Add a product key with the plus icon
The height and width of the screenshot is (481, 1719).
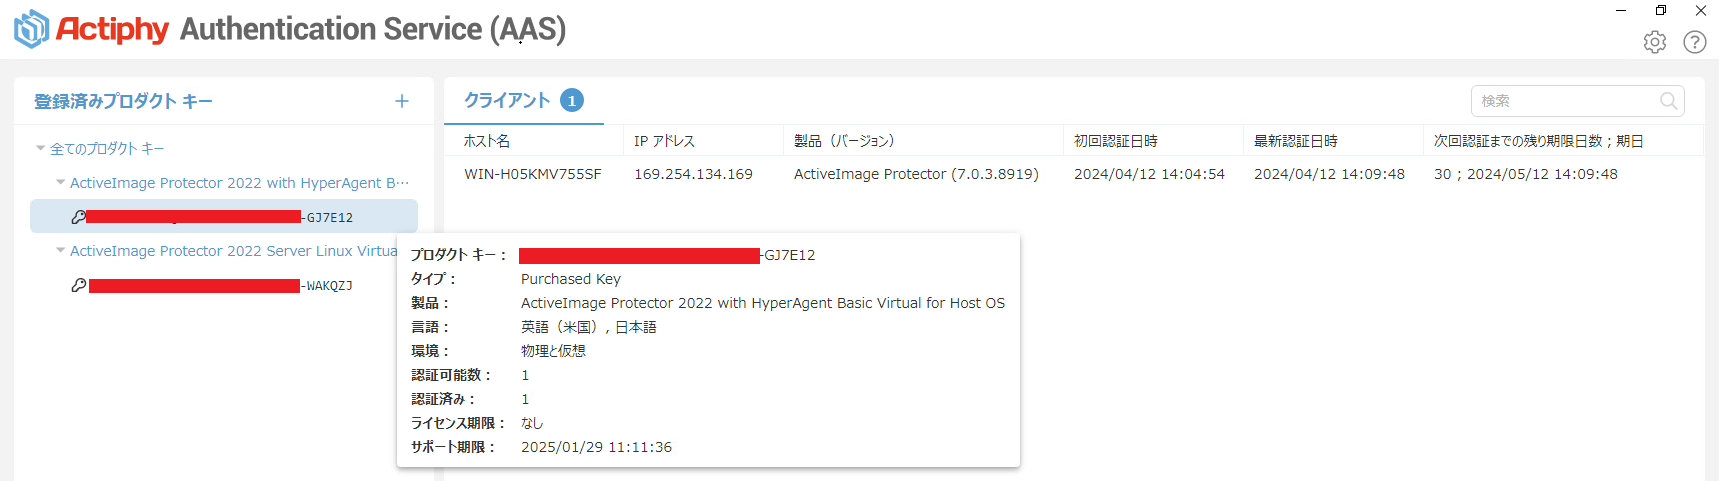(402, 101)
